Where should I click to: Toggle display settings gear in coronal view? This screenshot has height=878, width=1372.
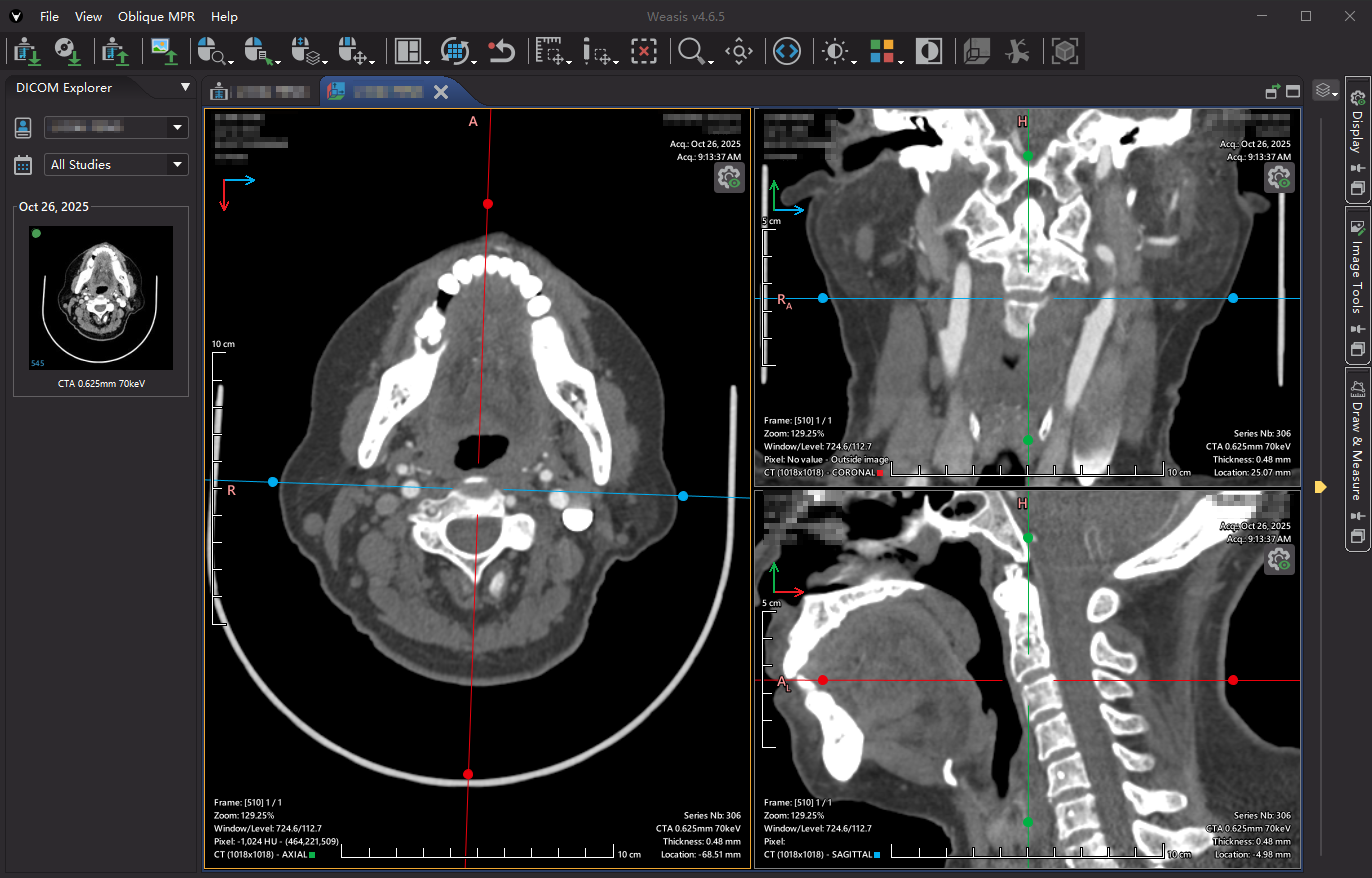1279,178
